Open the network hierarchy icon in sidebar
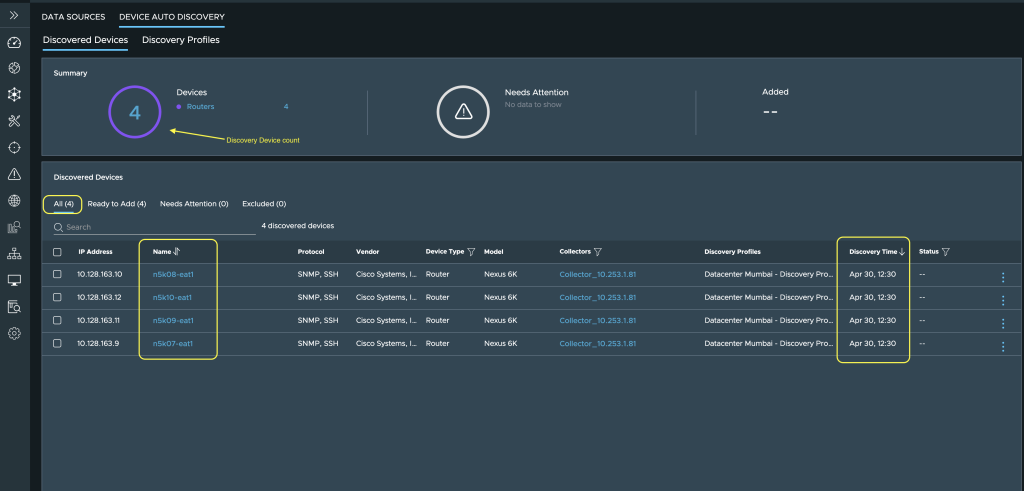Viewport: 1024px width, 491px height. 14,253
